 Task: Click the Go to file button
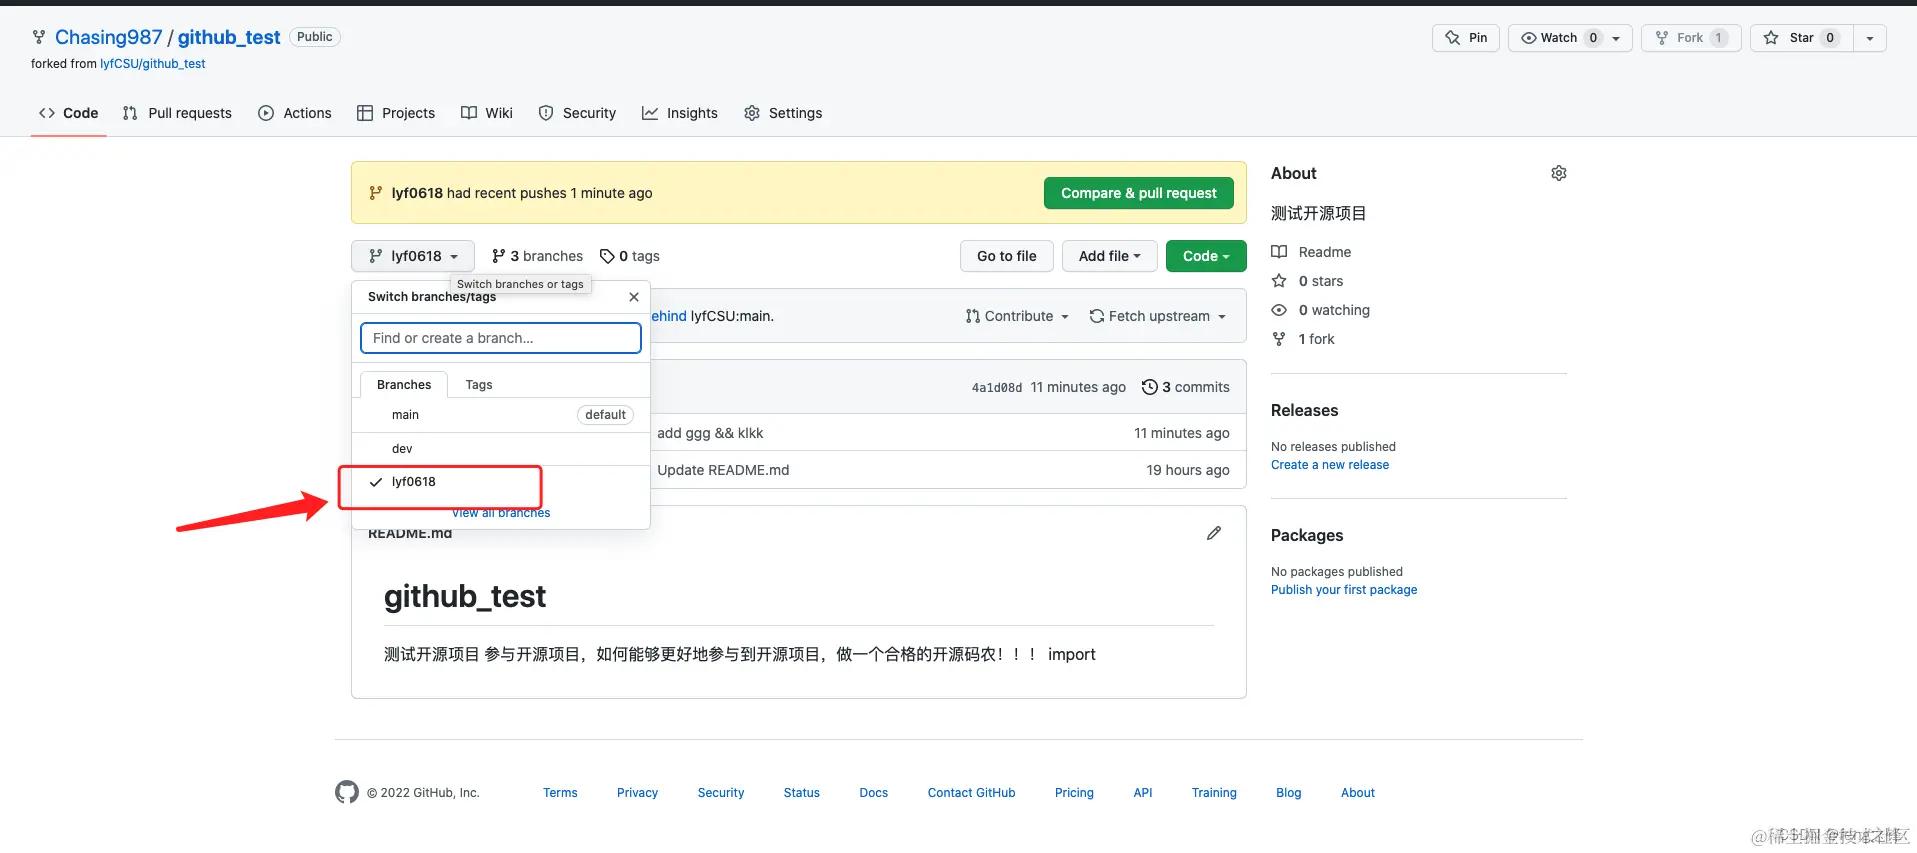[x=1007, y=256]
